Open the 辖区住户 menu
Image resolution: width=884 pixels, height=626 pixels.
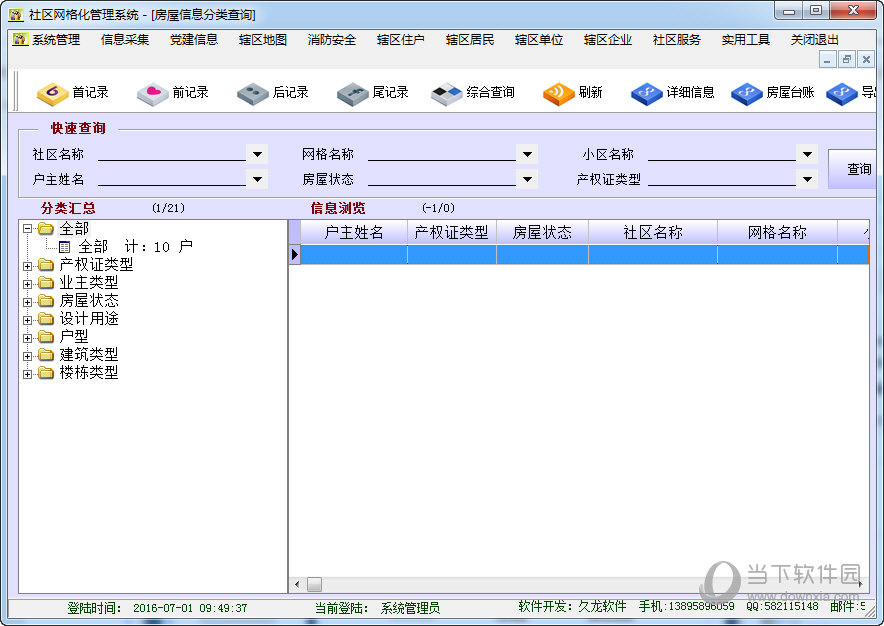400,39
